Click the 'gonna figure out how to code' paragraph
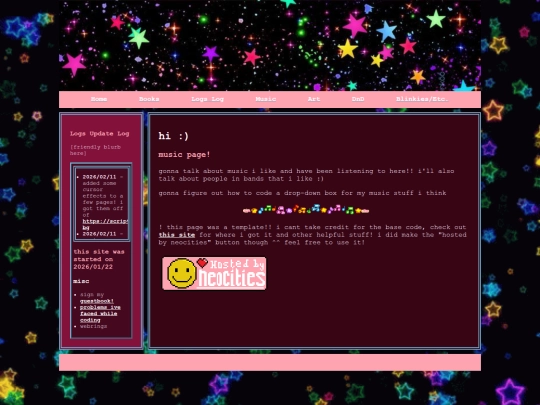The height and width of the screenshot is (405, 540). (302, 193)
